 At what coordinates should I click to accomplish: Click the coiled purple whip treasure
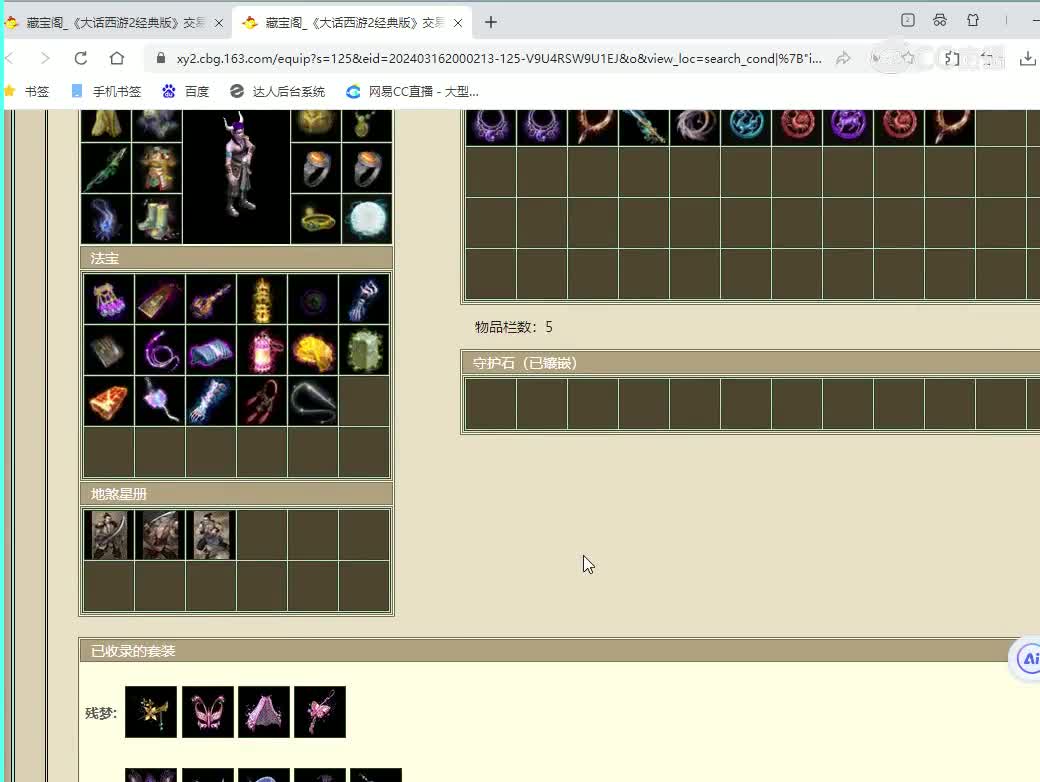(x=160, y=350)
